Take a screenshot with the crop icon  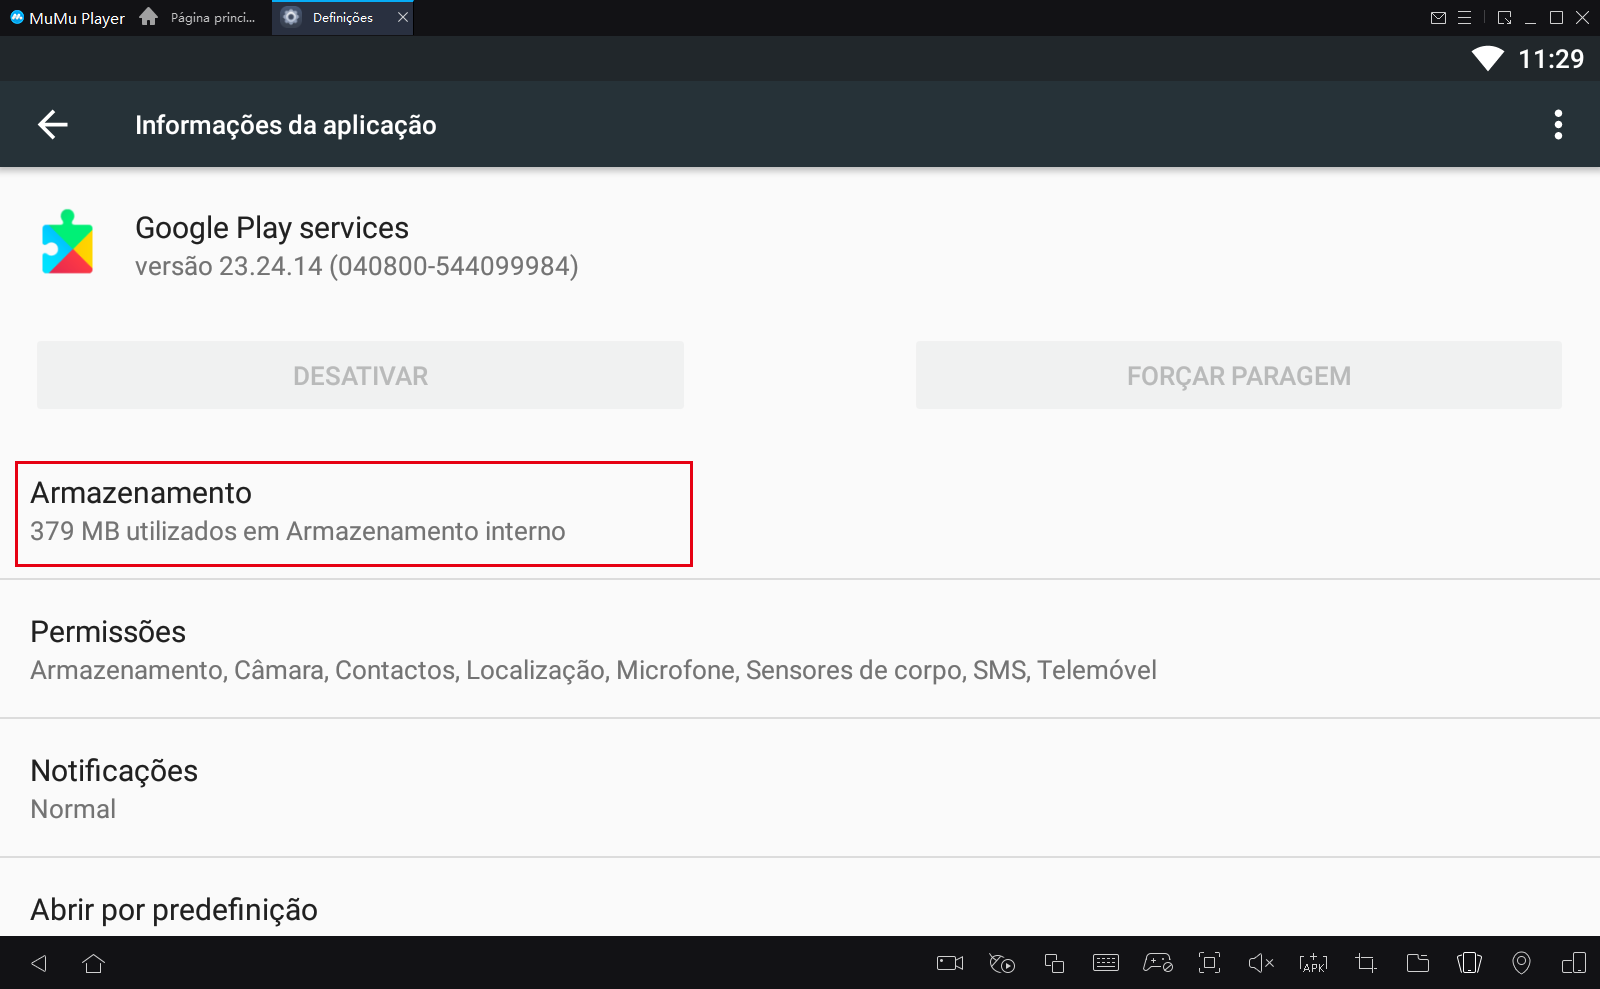pos(1366,963)
